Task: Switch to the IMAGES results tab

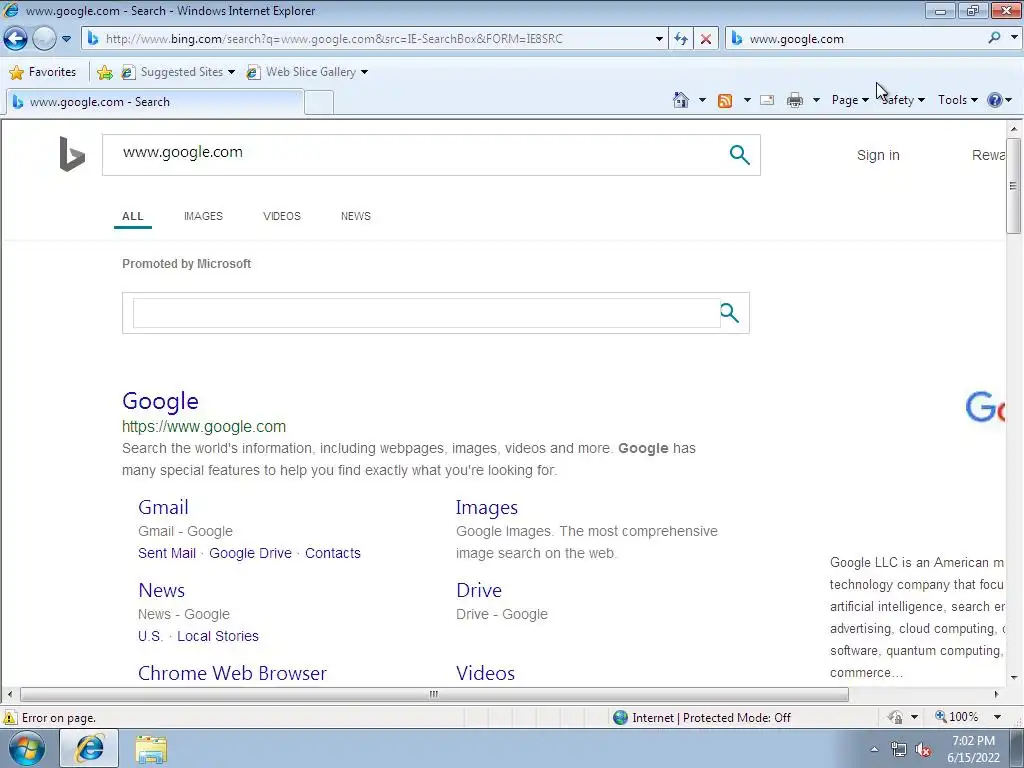Action: click(203, 216)
